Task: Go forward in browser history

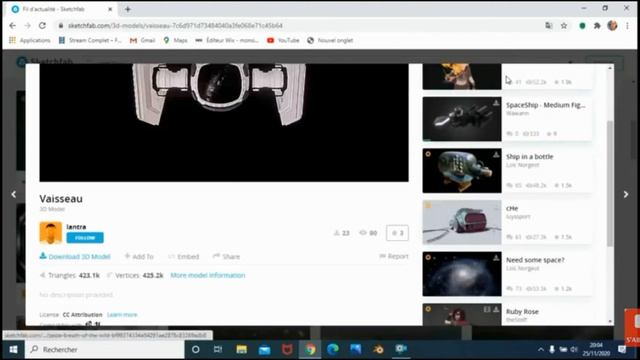Action: [x=27, y=25]
